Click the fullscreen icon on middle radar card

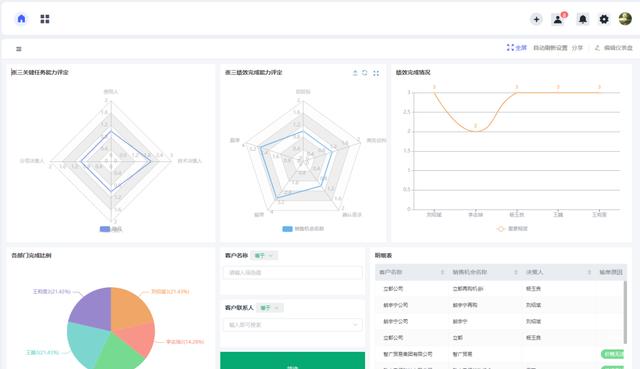point(376,73)
